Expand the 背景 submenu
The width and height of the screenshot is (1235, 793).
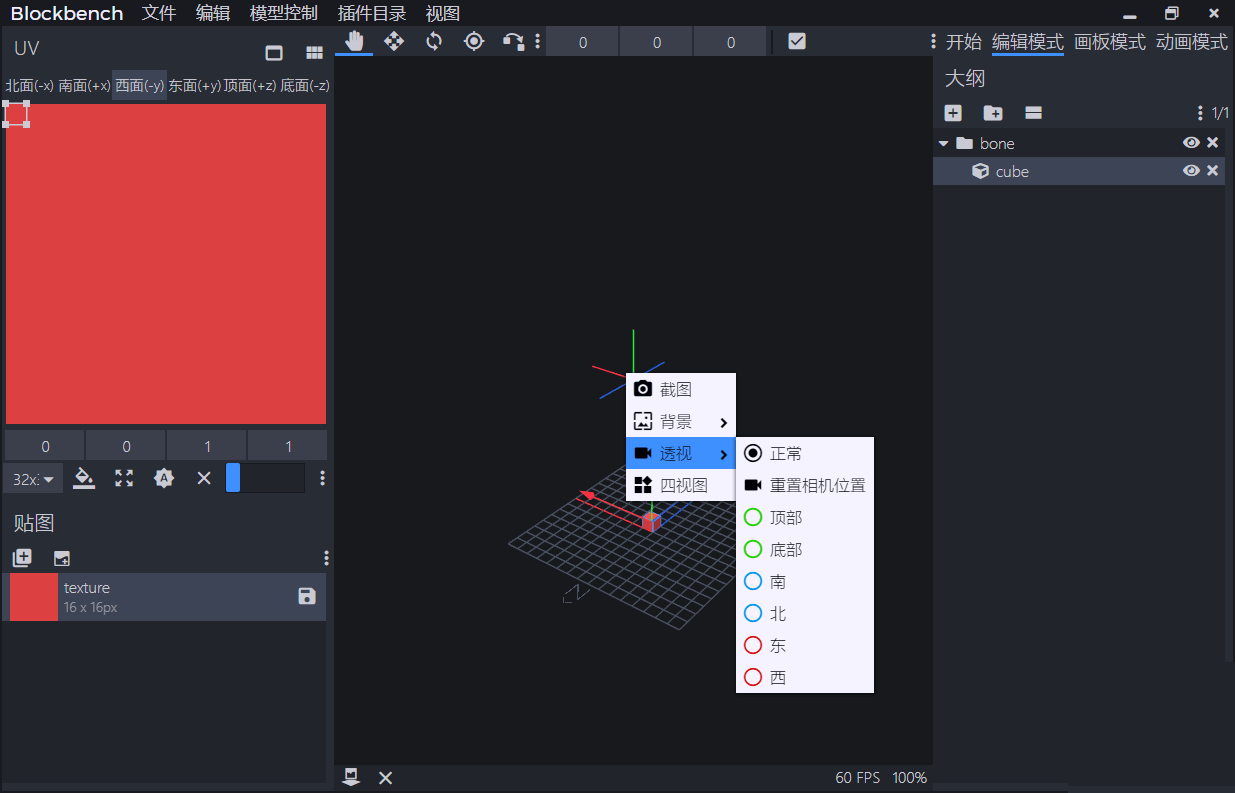(680, 422)
